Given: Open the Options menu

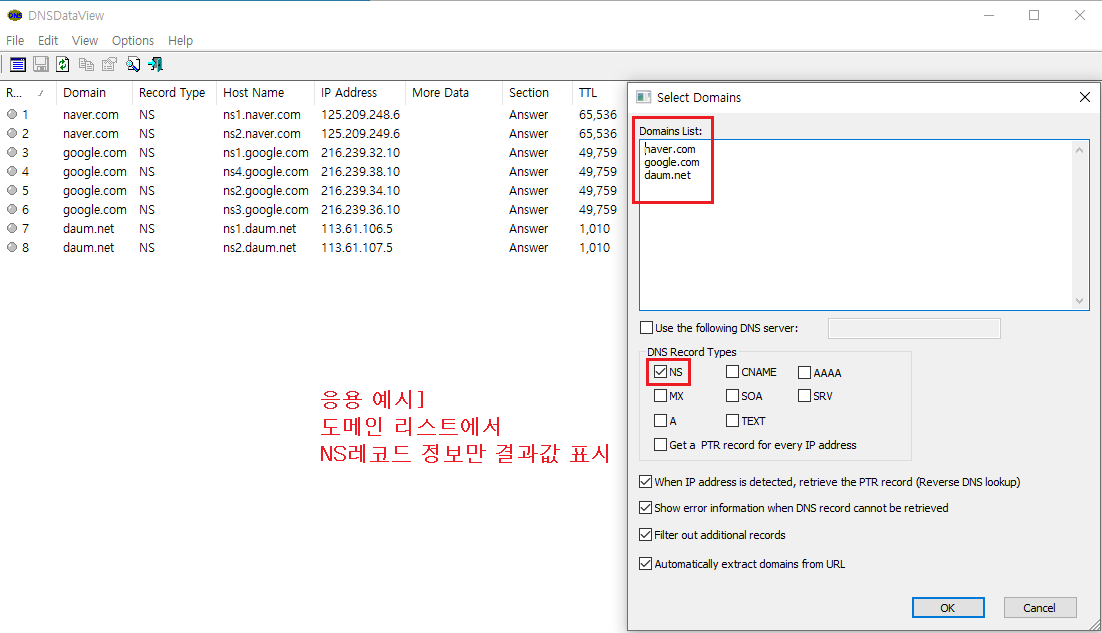Looking at the screenshot, I should click(132, 41).
